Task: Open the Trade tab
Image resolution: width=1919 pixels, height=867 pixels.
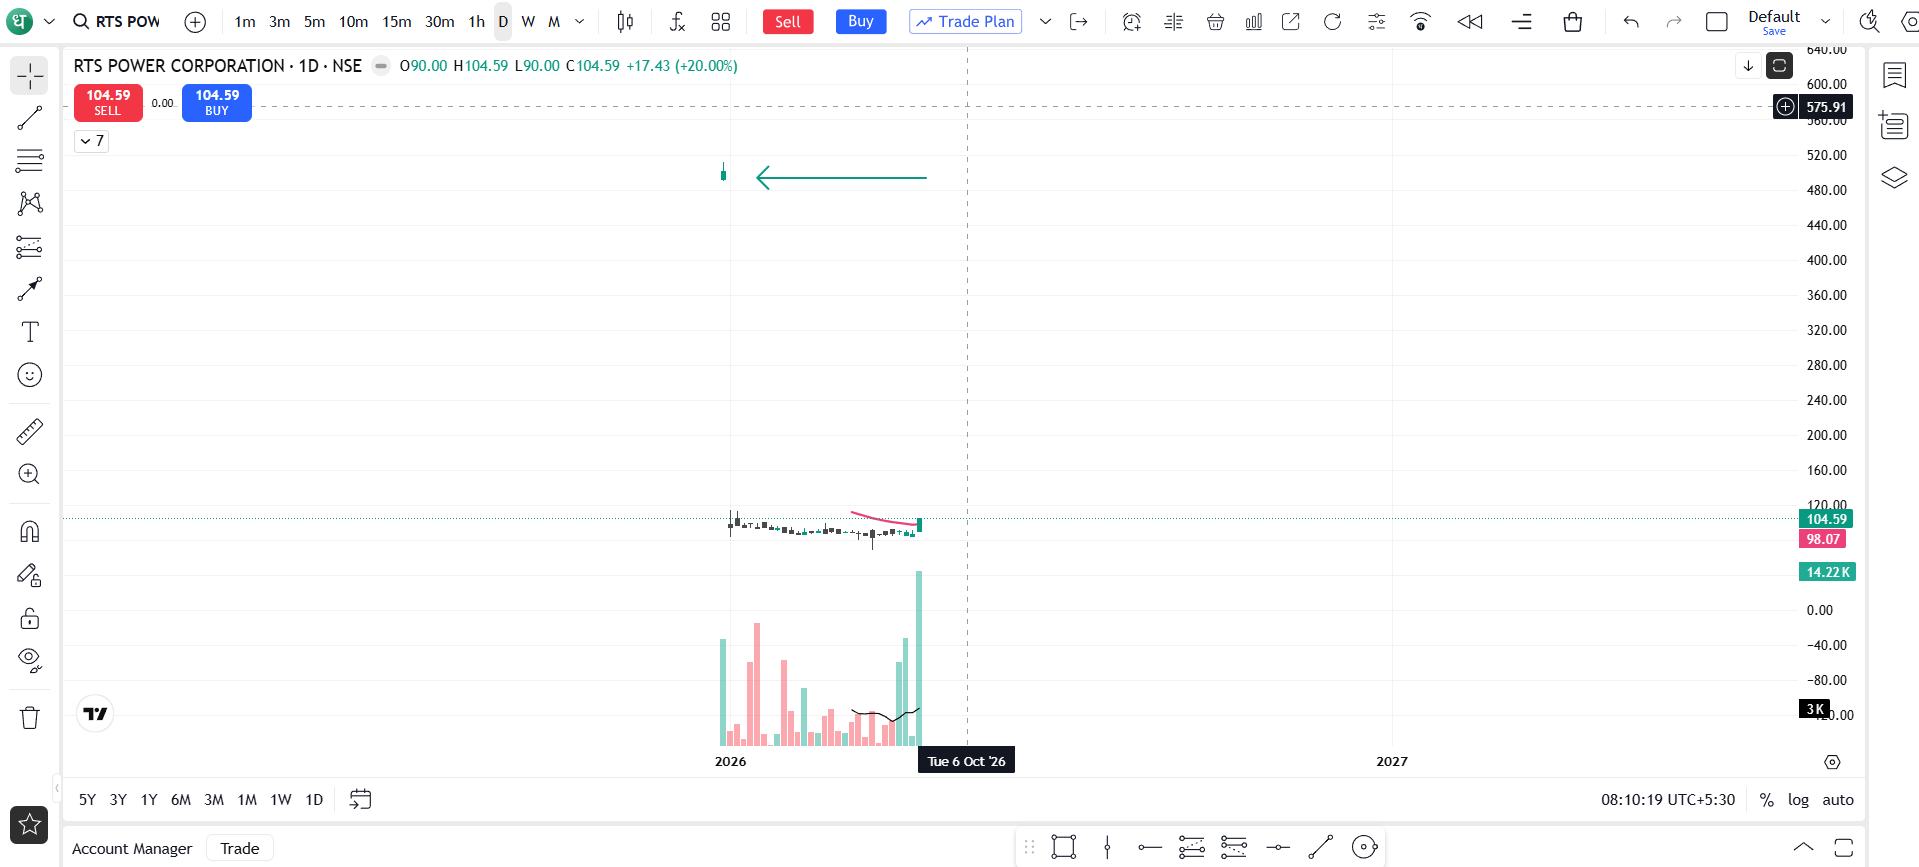Action: [240, 849]
